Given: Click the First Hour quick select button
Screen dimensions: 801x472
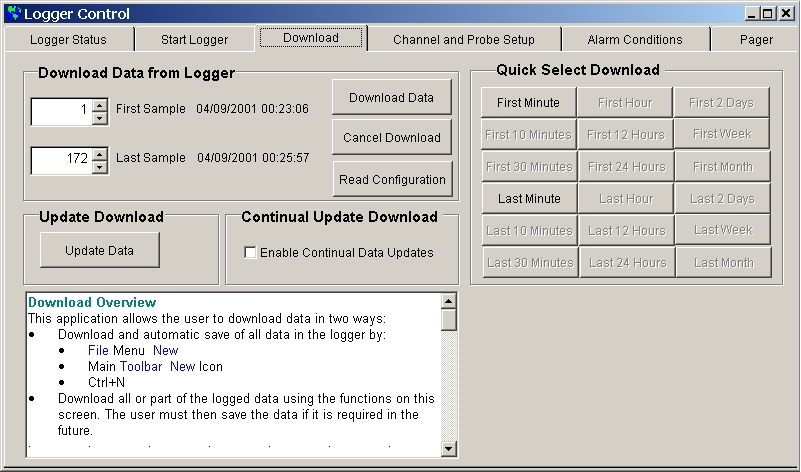Looking at the screenshot, I should [x=625, y=103].
